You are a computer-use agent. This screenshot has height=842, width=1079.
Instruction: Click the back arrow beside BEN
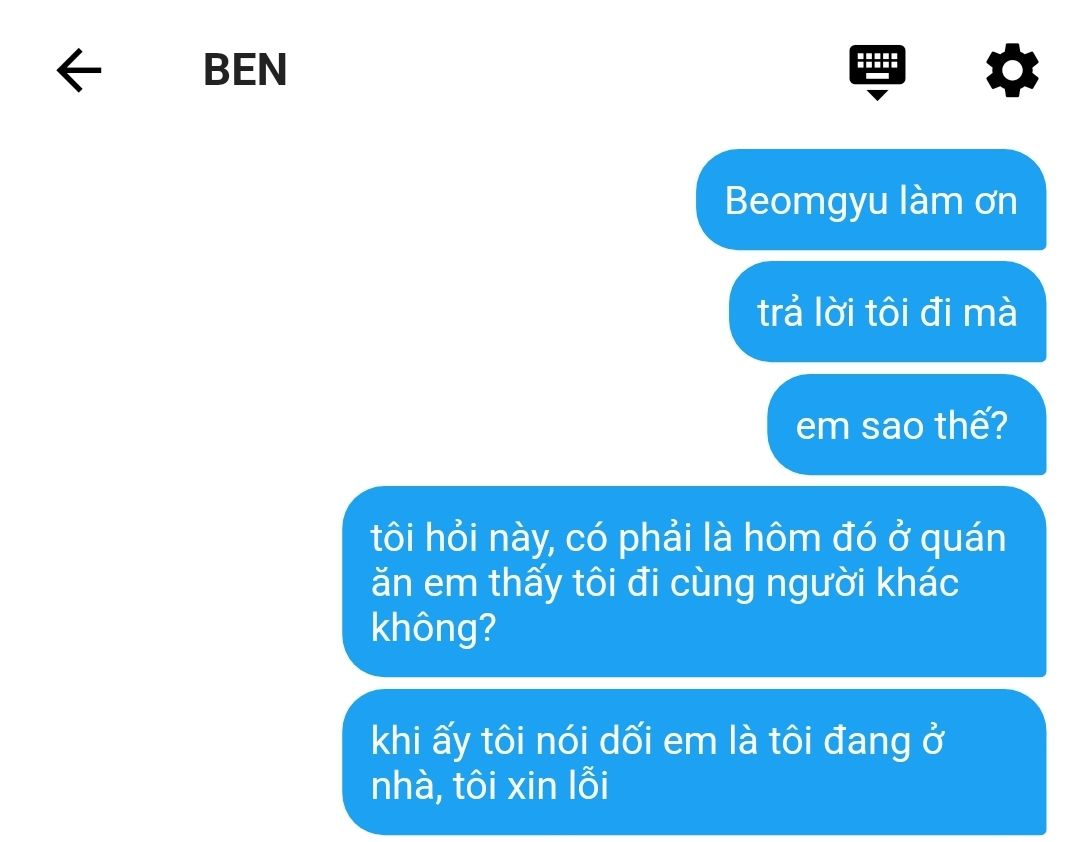(79, 70)
